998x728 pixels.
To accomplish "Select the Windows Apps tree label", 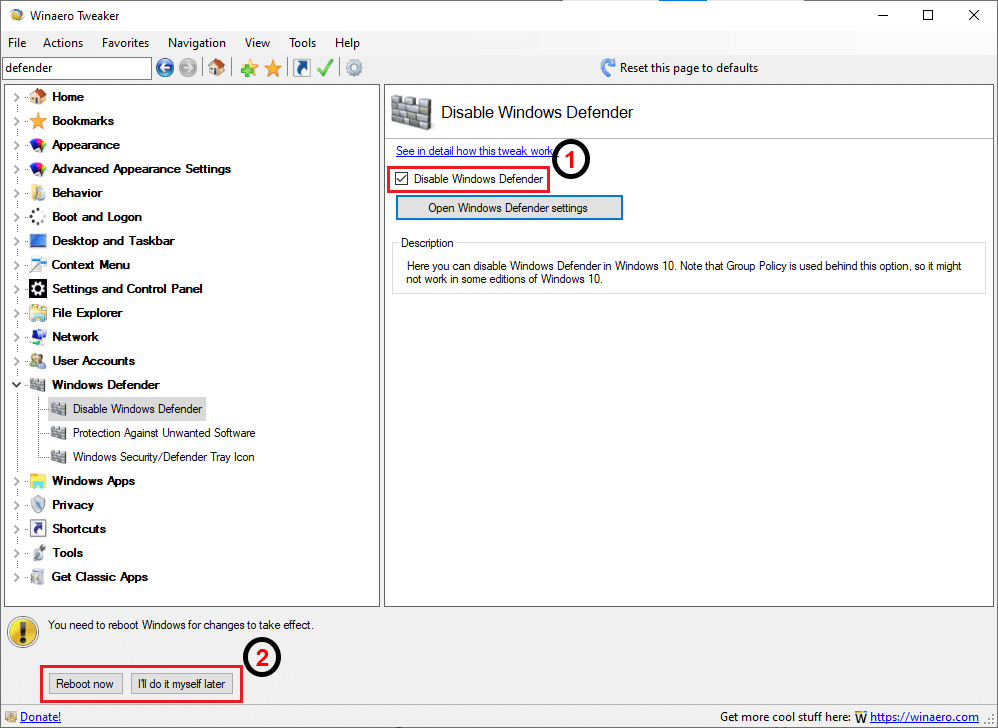I will (94, 481).
